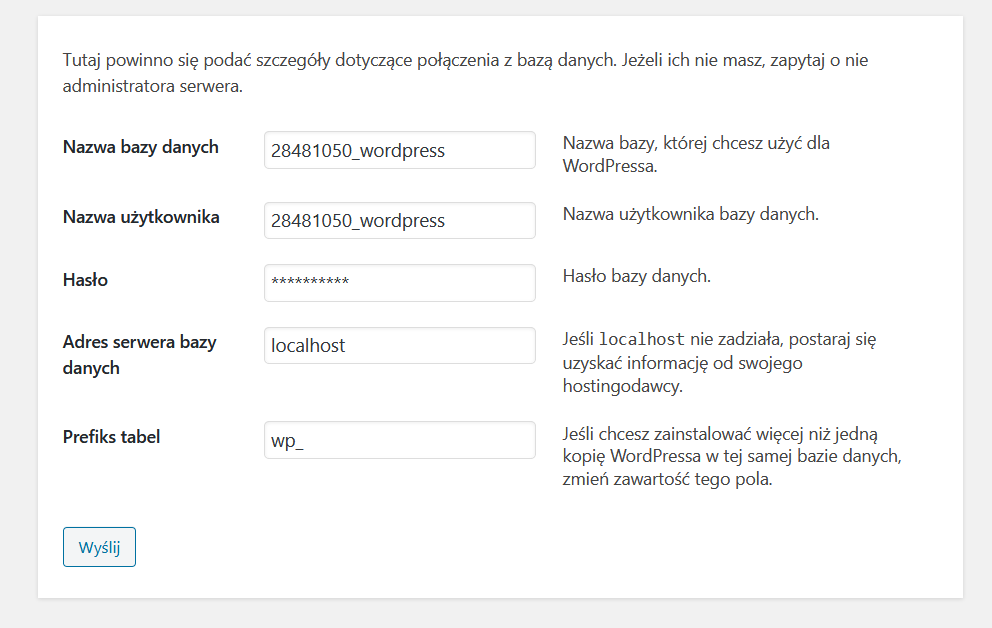
Task: Click the Wyślij submit button
Action: point(99,547)
